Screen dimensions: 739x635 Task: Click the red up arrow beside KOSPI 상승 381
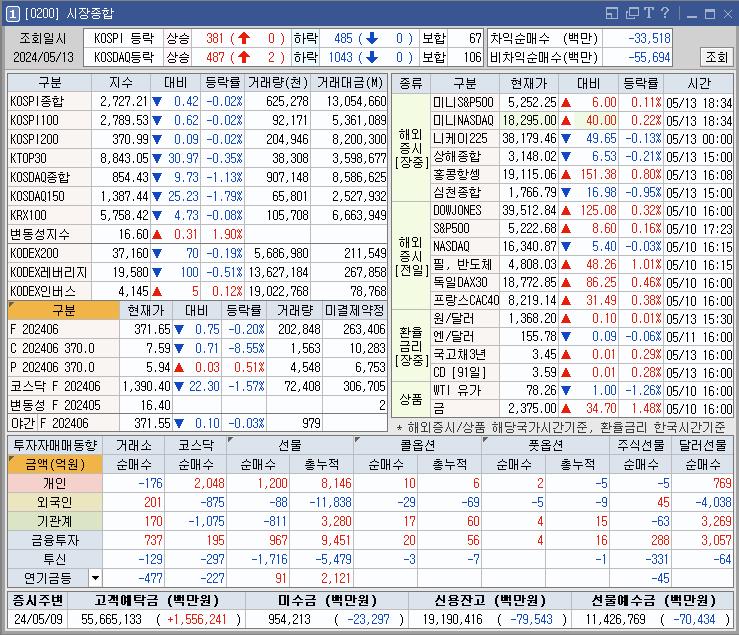[x=244, y=38]
